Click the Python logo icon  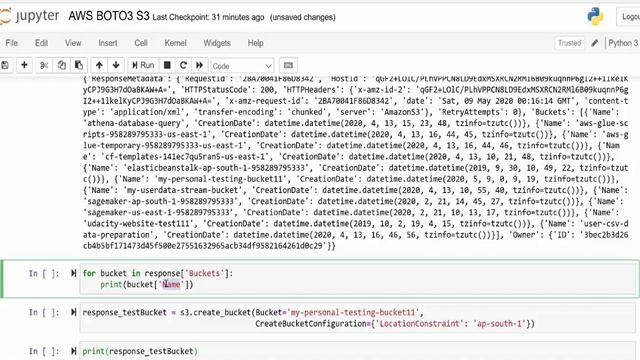tap(596, 16)
